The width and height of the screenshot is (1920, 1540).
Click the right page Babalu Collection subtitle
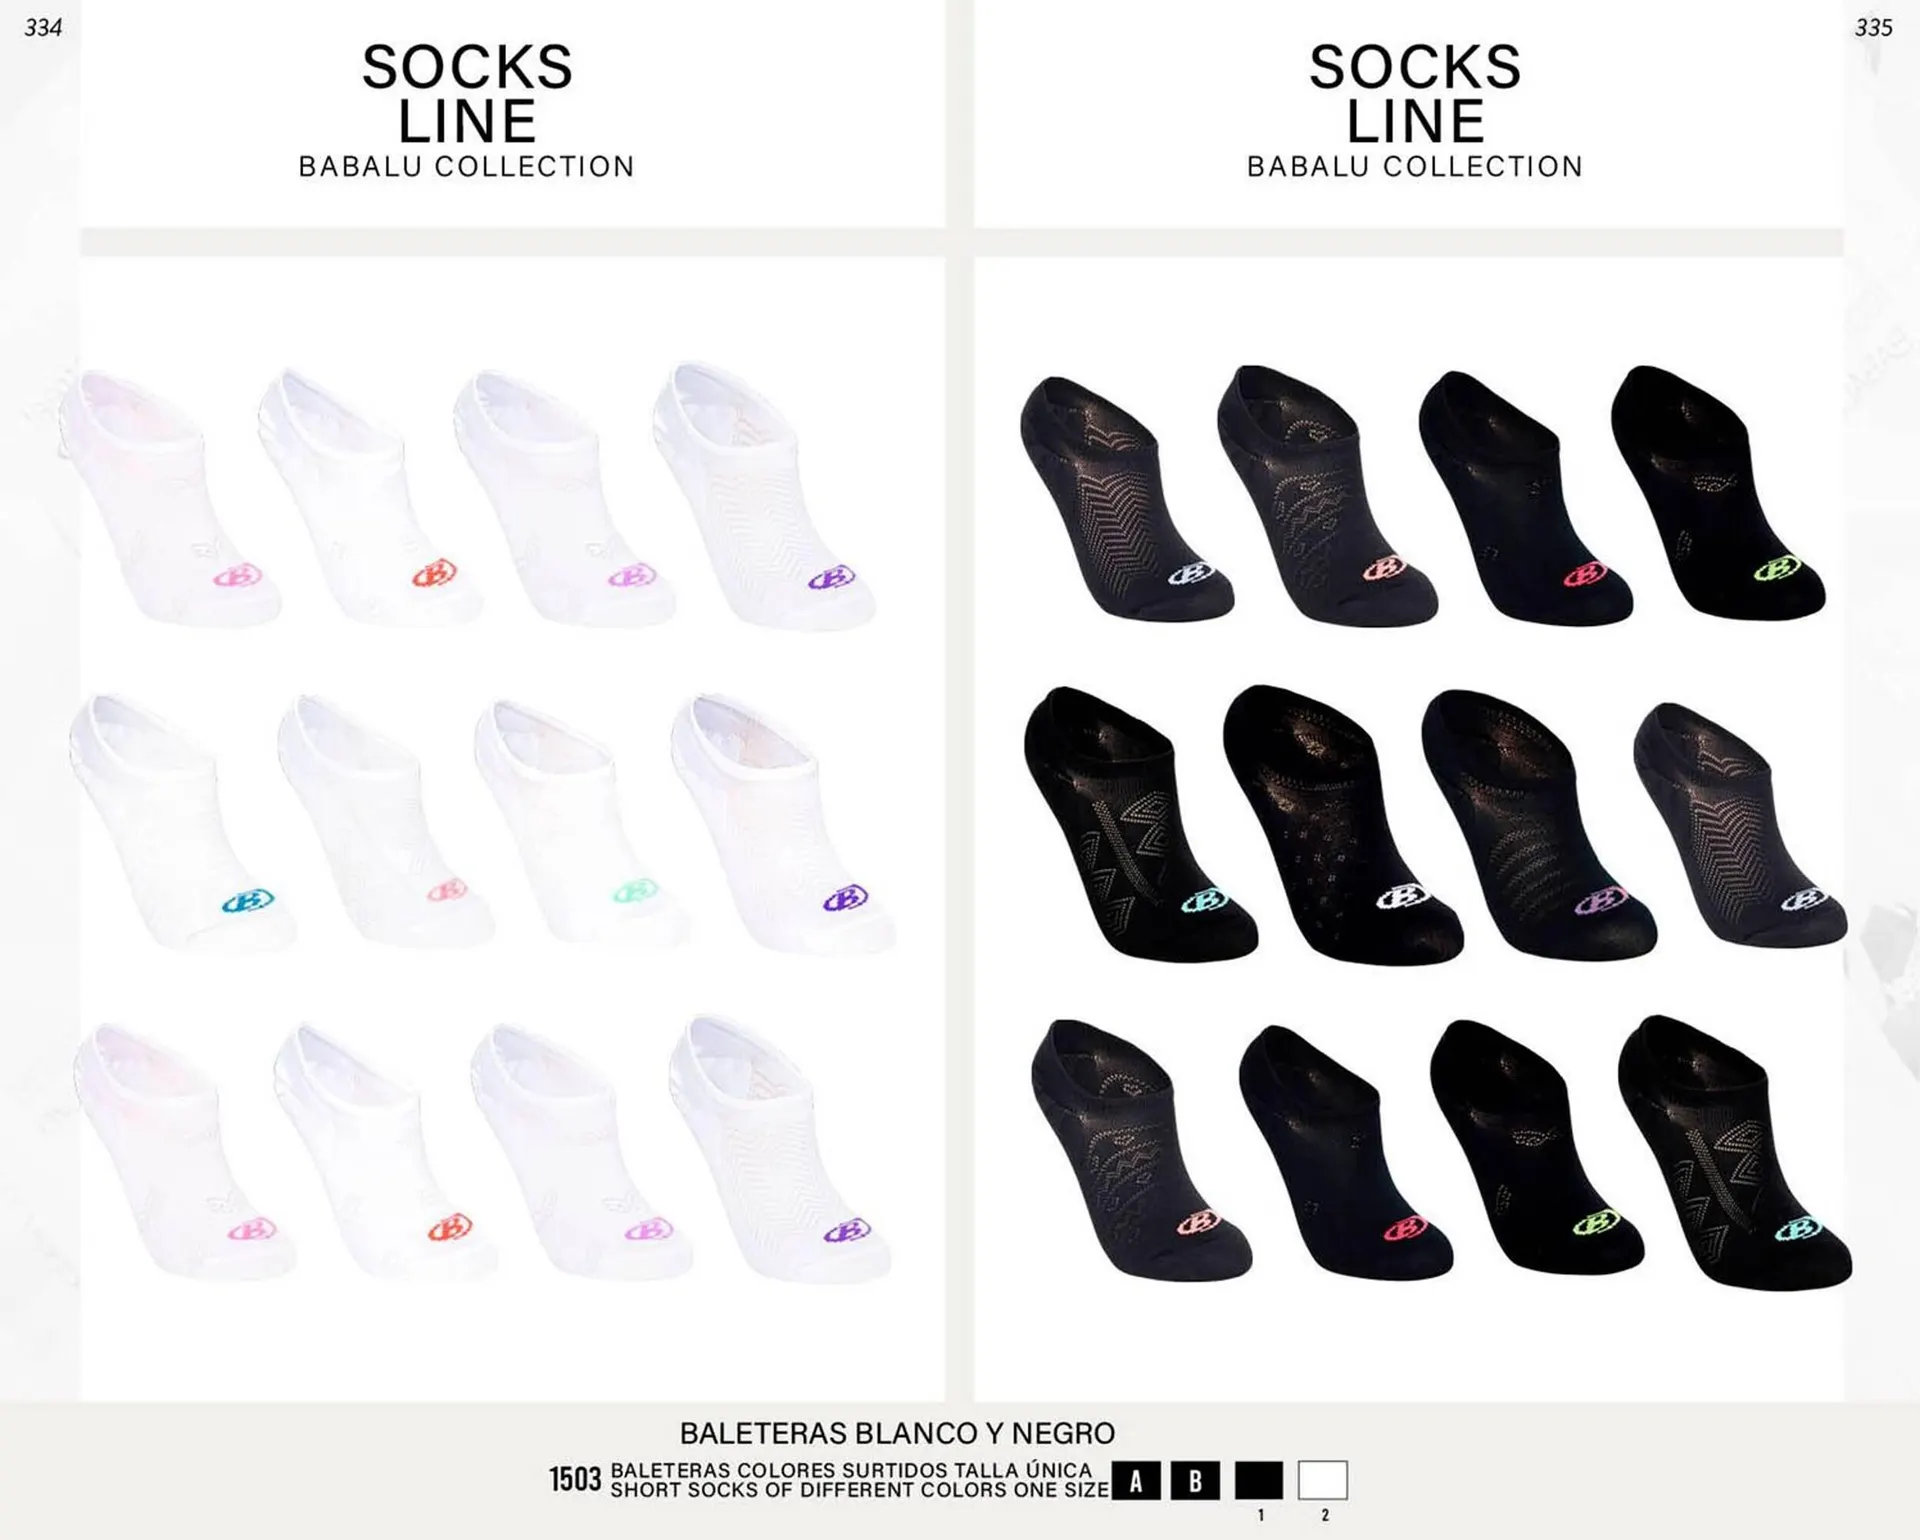pyautogui.click(x=1415, y=166)
